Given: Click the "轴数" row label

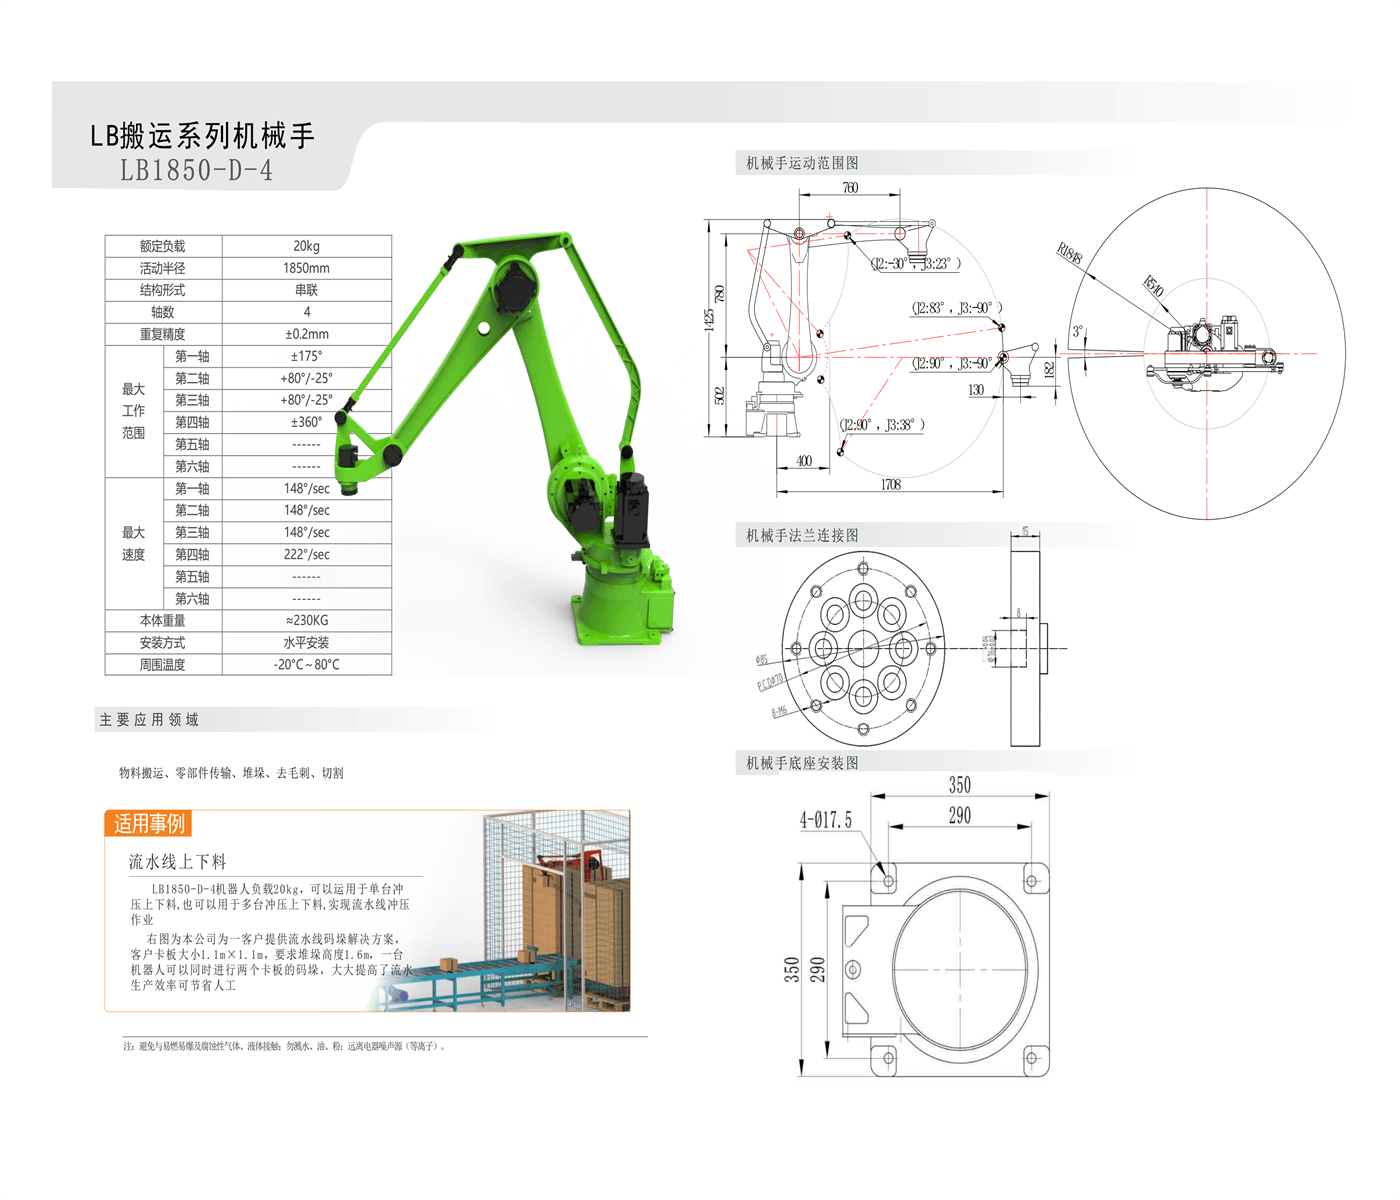Looking at the screenshot, I should [163, 312].
